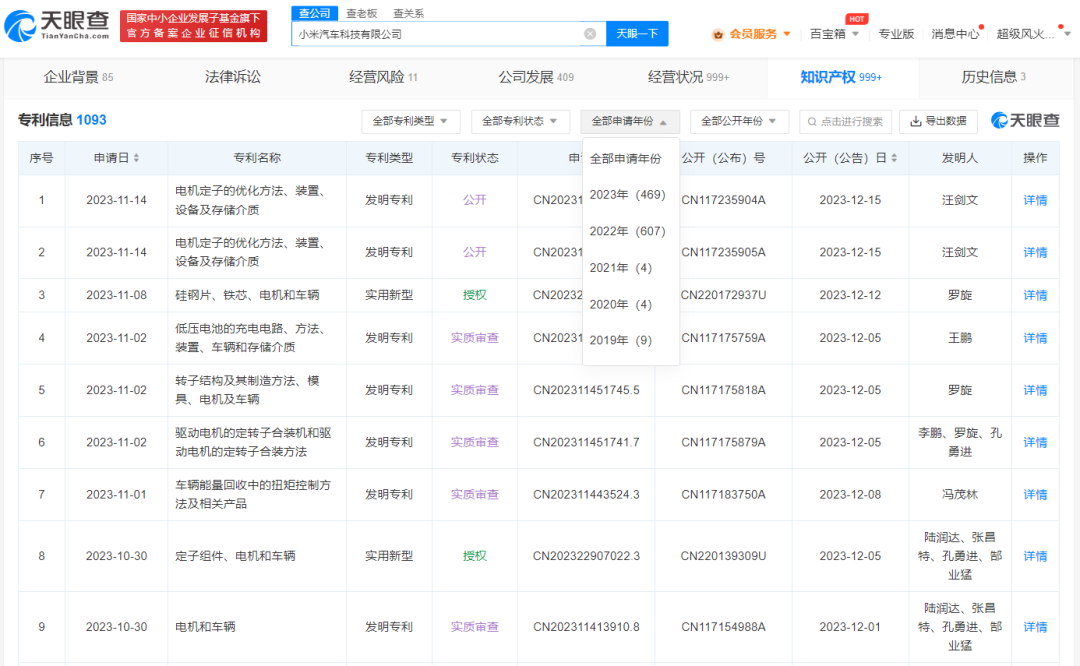Viewport: 1080px width, 666px height.
Task: Open 详情 link for the first patent row
Action: tap(1035, 200)
